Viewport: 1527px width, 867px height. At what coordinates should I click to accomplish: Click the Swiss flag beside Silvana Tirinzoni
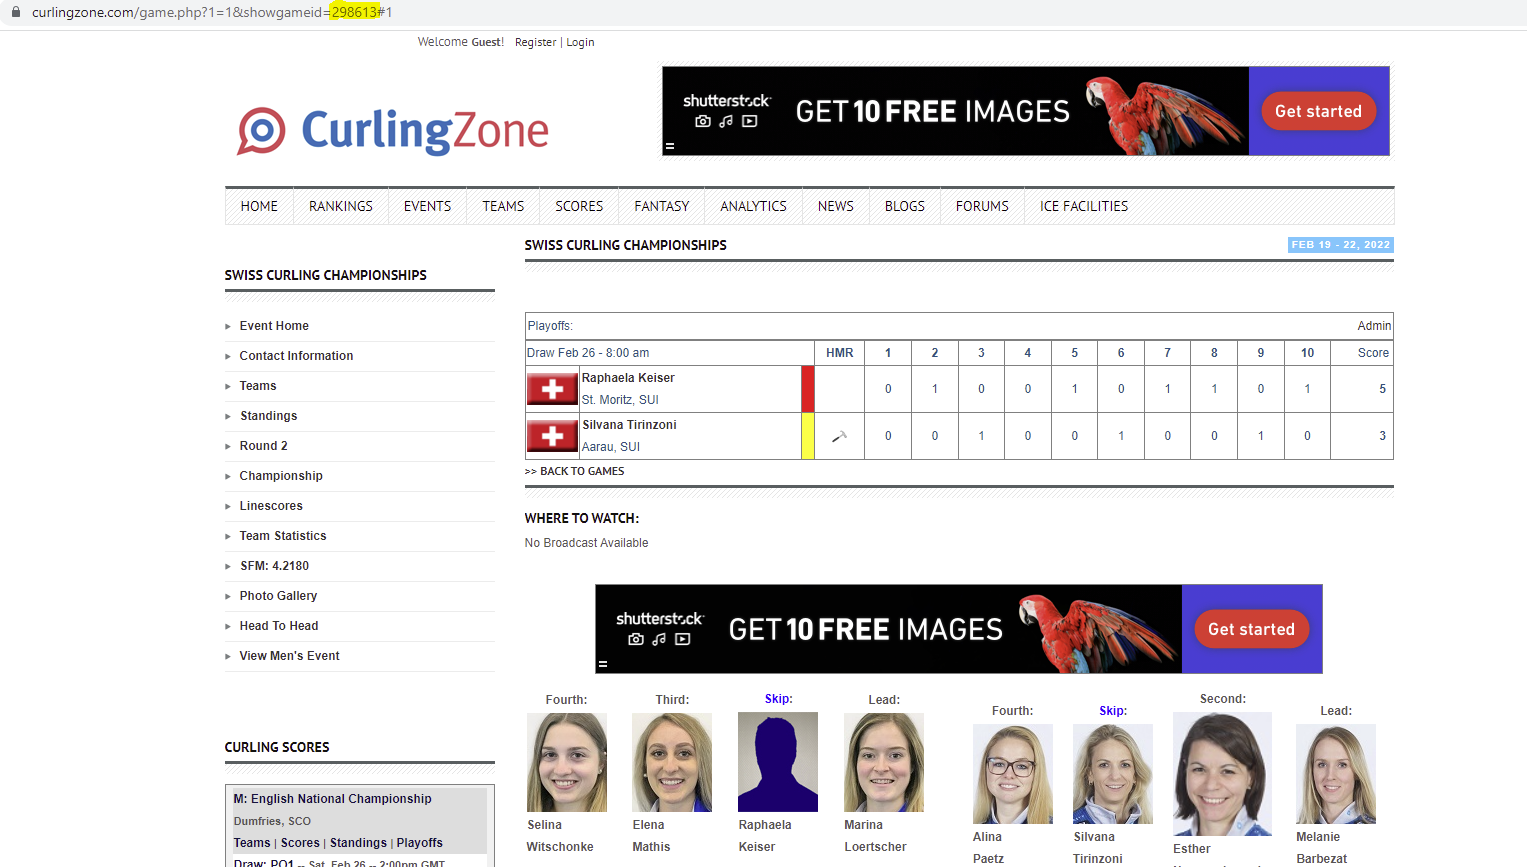552,436
